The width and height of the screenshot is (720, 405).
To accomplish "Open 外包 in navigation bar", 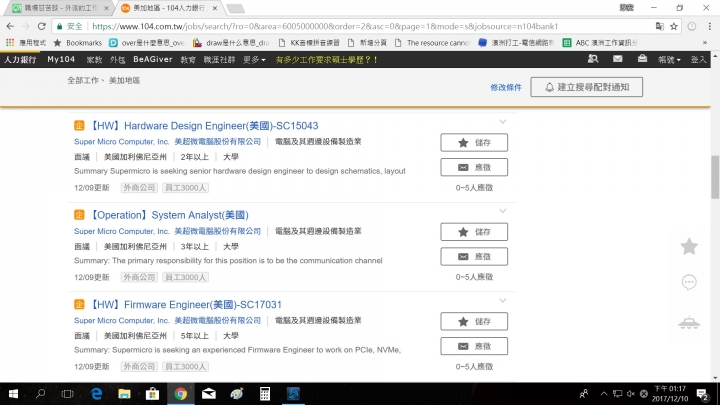I will pyautogui.click(x=117, y=59).
